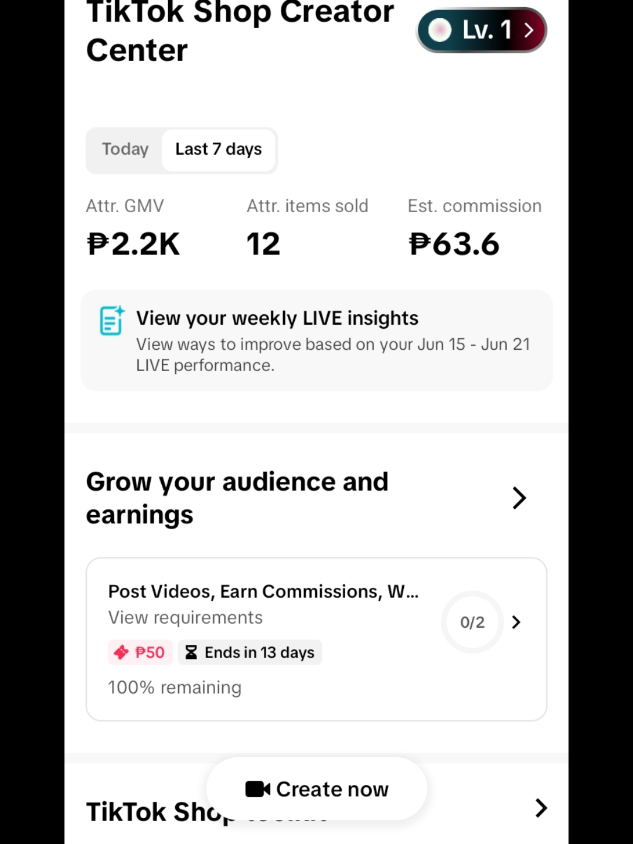
Task: Select the Last 7 days tab
Action: [x=219, y=149]
